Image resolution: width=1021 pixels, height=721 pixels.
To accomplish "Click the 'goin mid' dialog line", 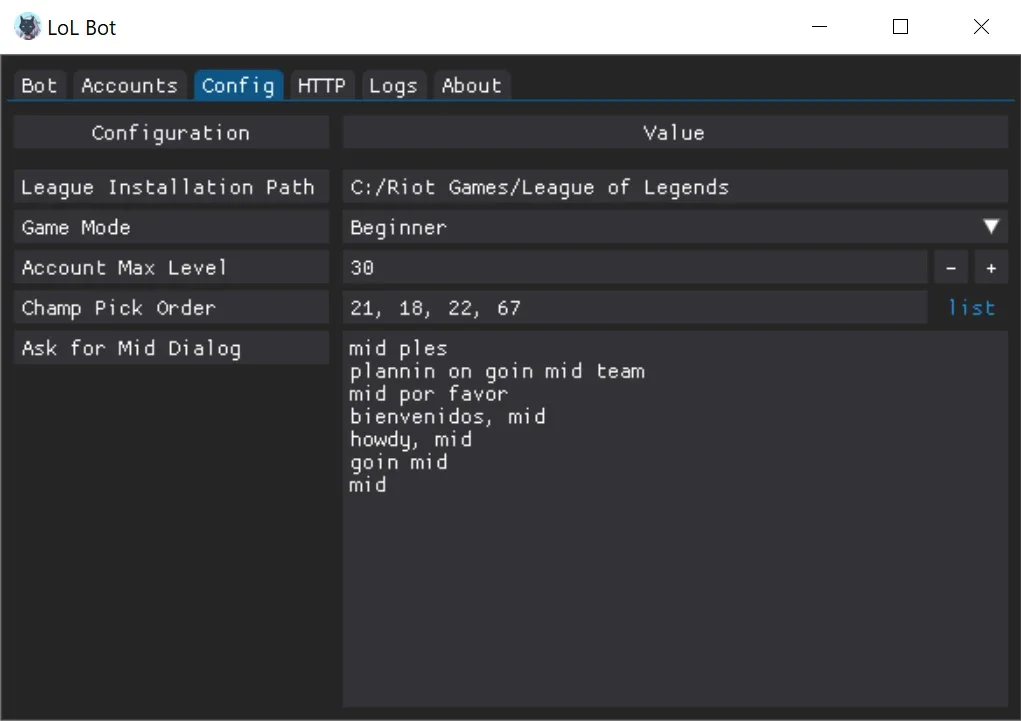I will tap(399, 462).
